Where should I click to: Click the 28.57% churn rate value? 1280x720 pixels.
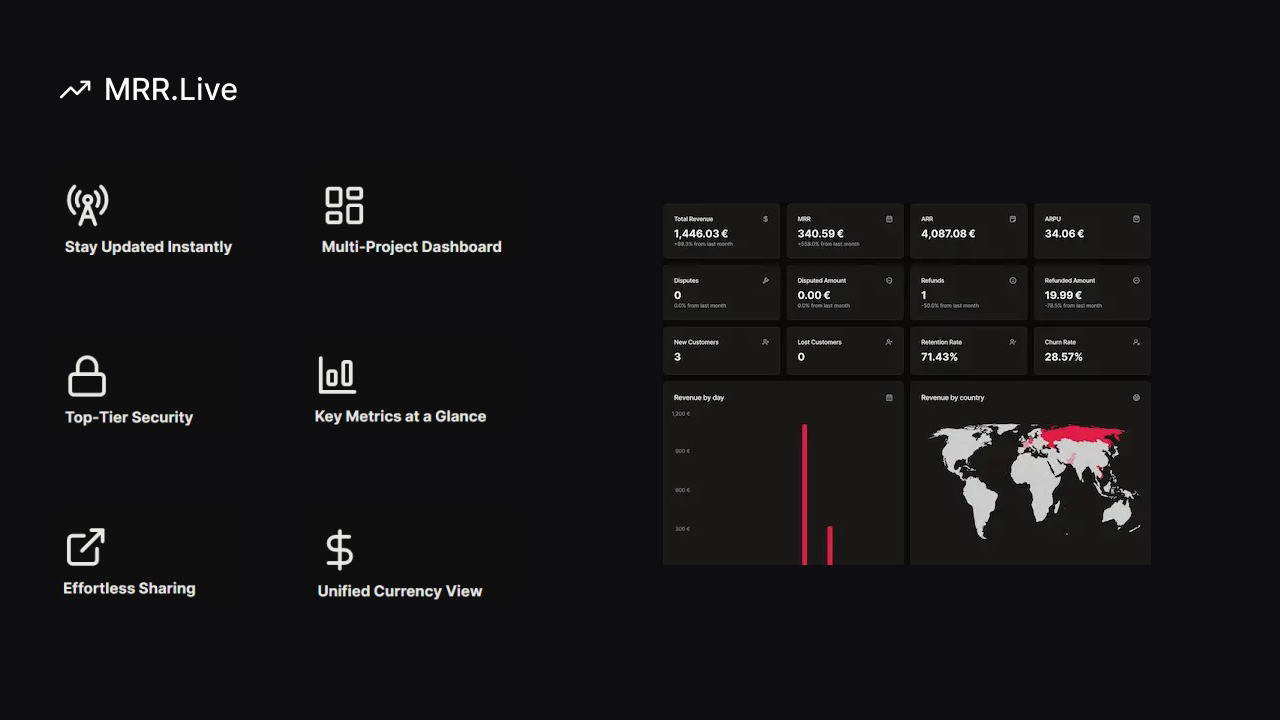[x=1063, y=357]
